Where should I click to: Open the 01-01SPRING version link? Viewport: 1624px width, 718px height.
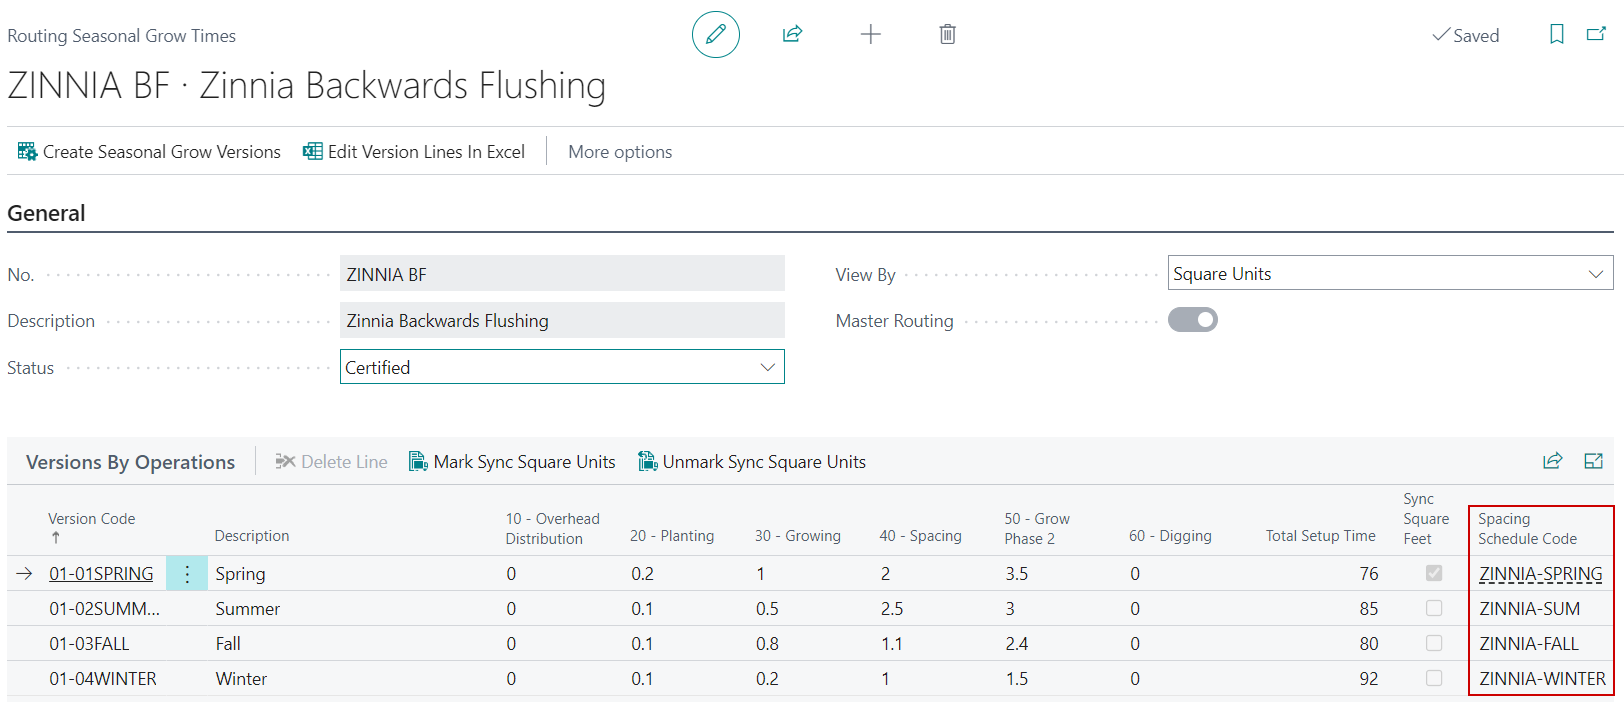pyautogui.click(x=101, y=574)
